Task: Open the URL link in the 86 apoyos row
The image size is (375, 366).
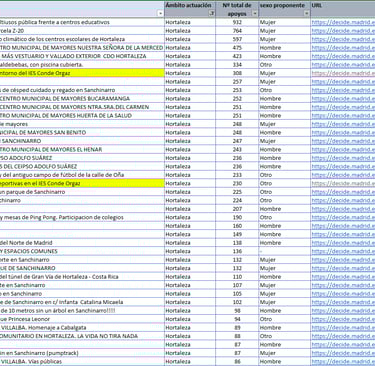Action: click(x=343, y=362)
